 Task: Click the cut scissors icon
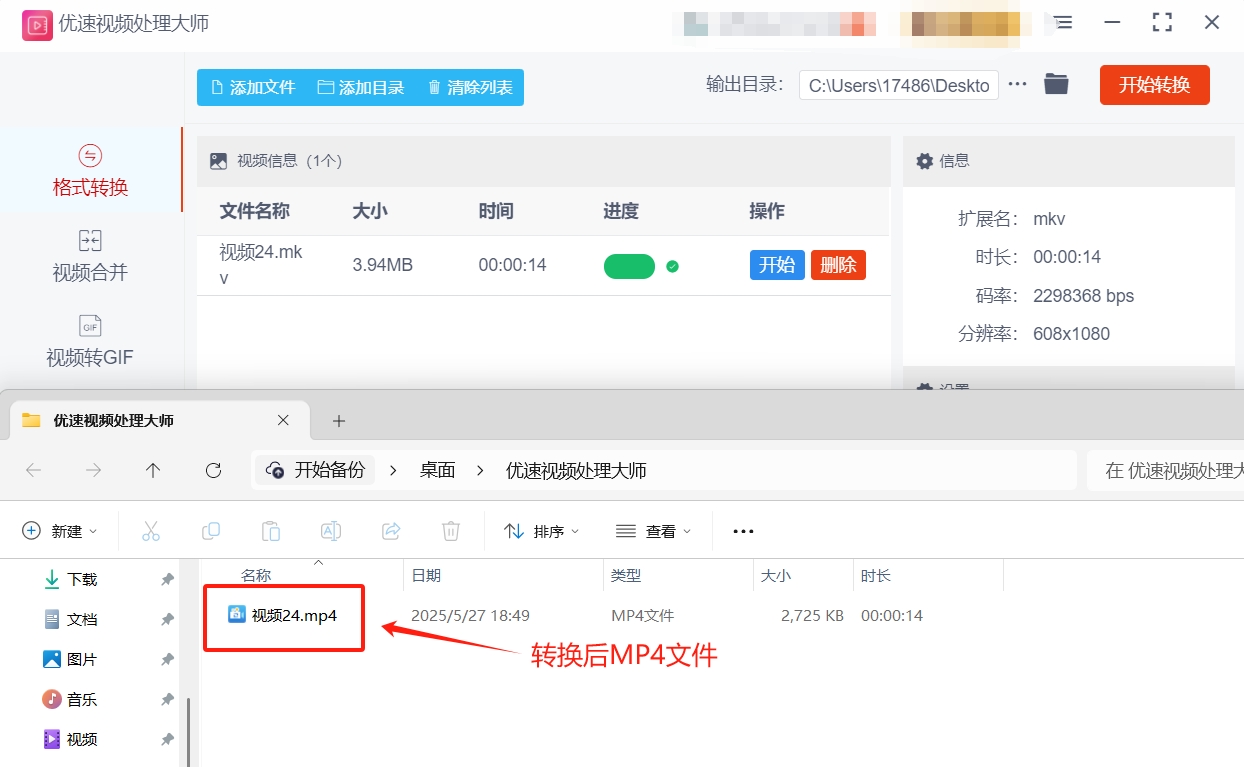[151, 531]
